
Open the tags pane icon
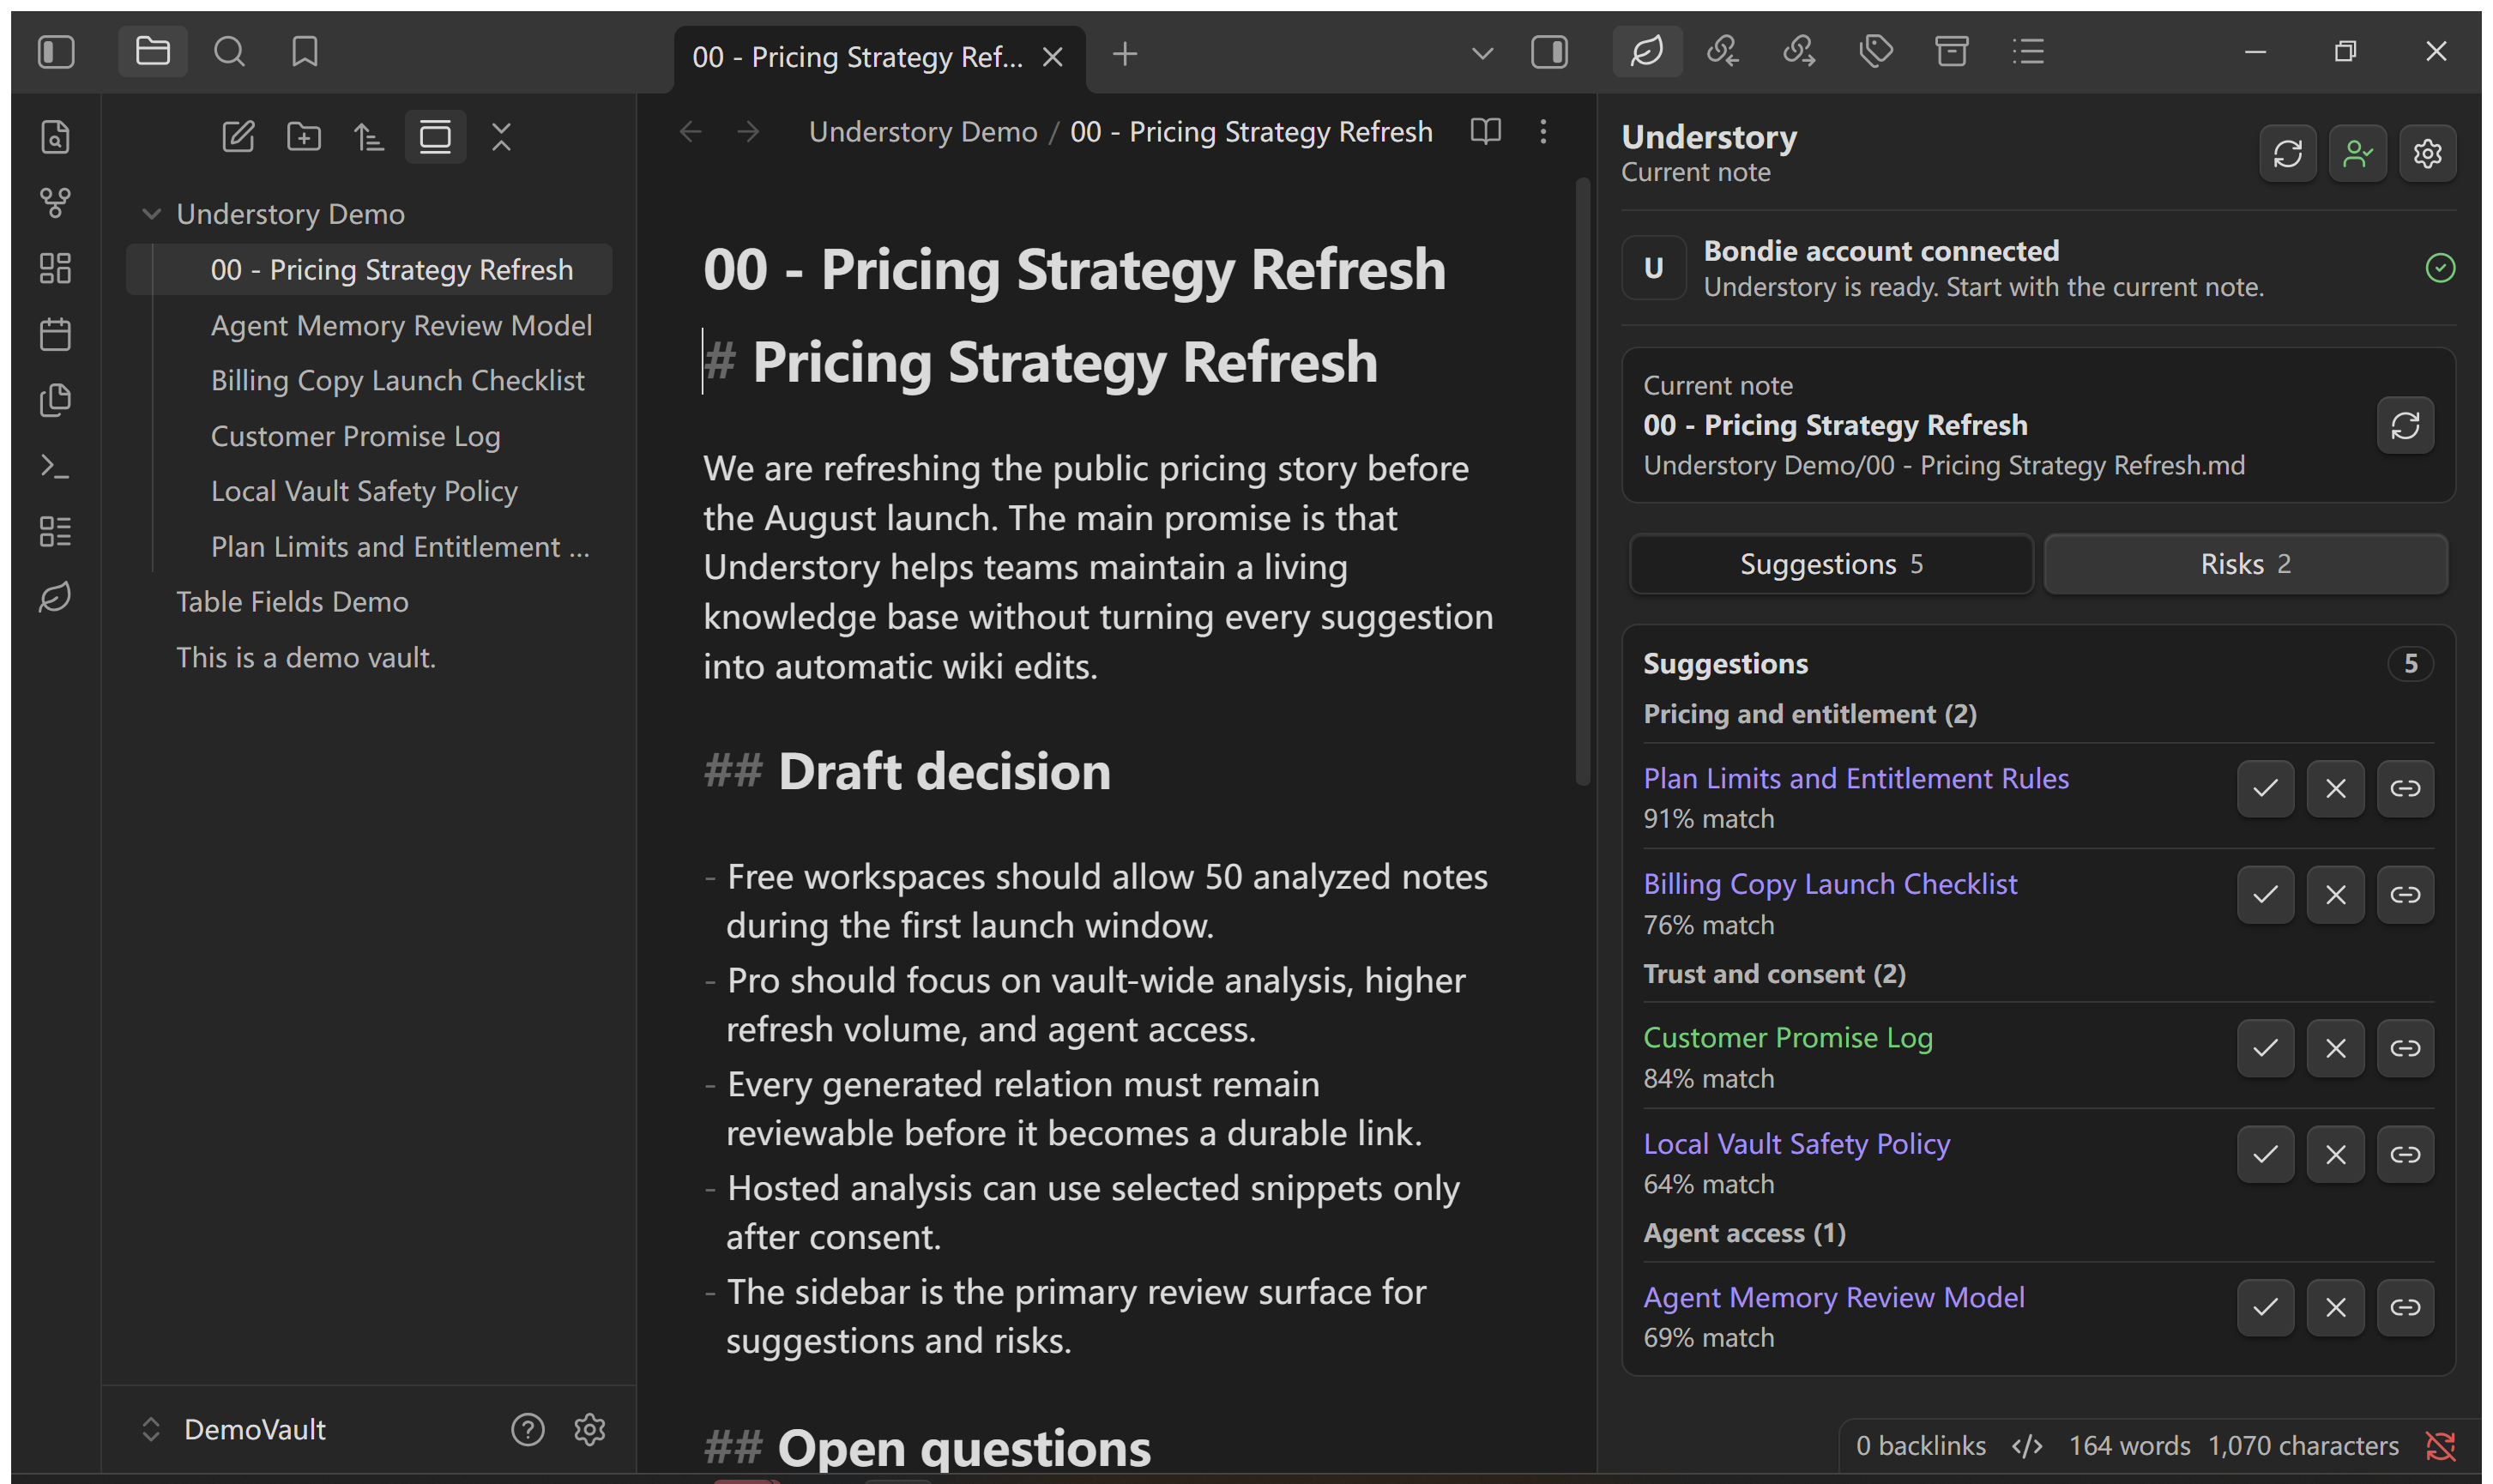(x=1875, y=51)
